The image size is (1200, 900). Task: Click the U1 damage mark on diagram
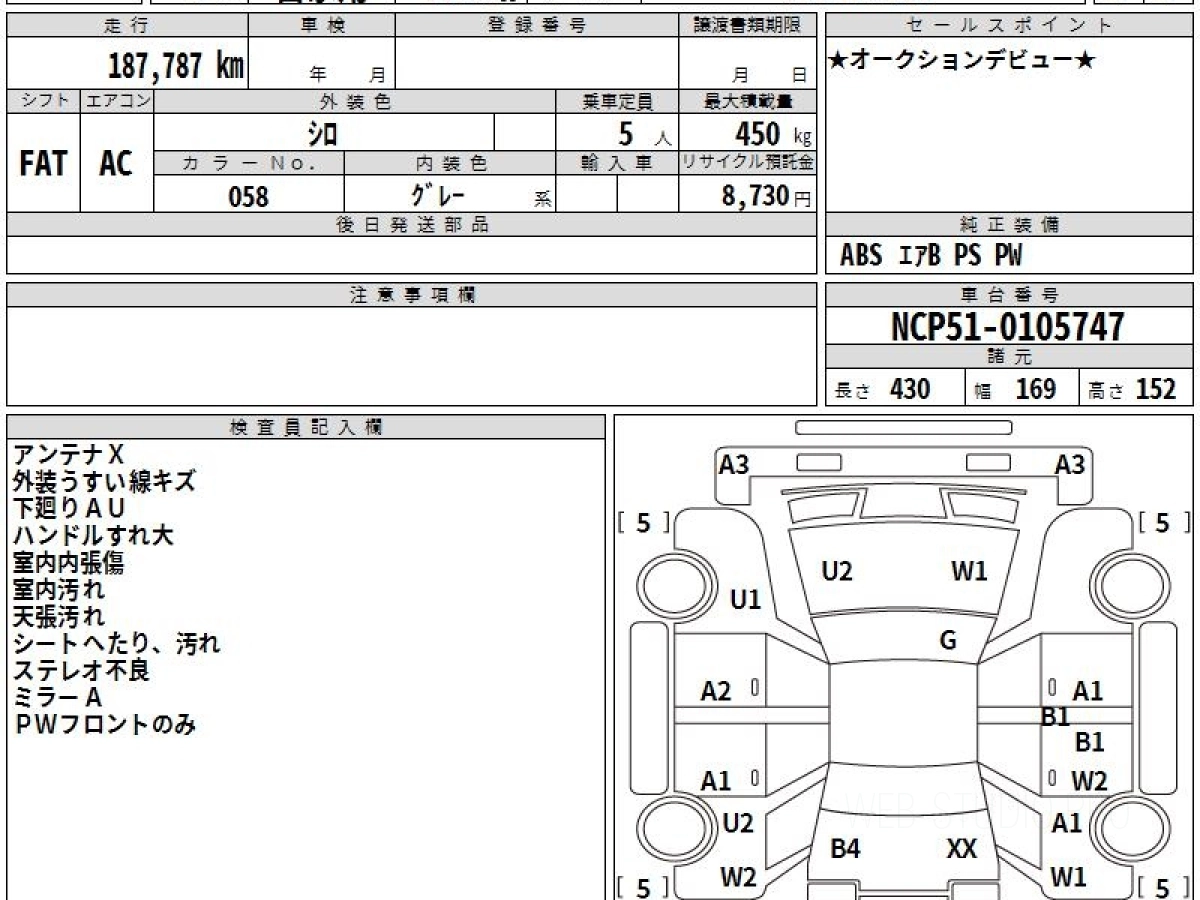click(x=746, y=600)
